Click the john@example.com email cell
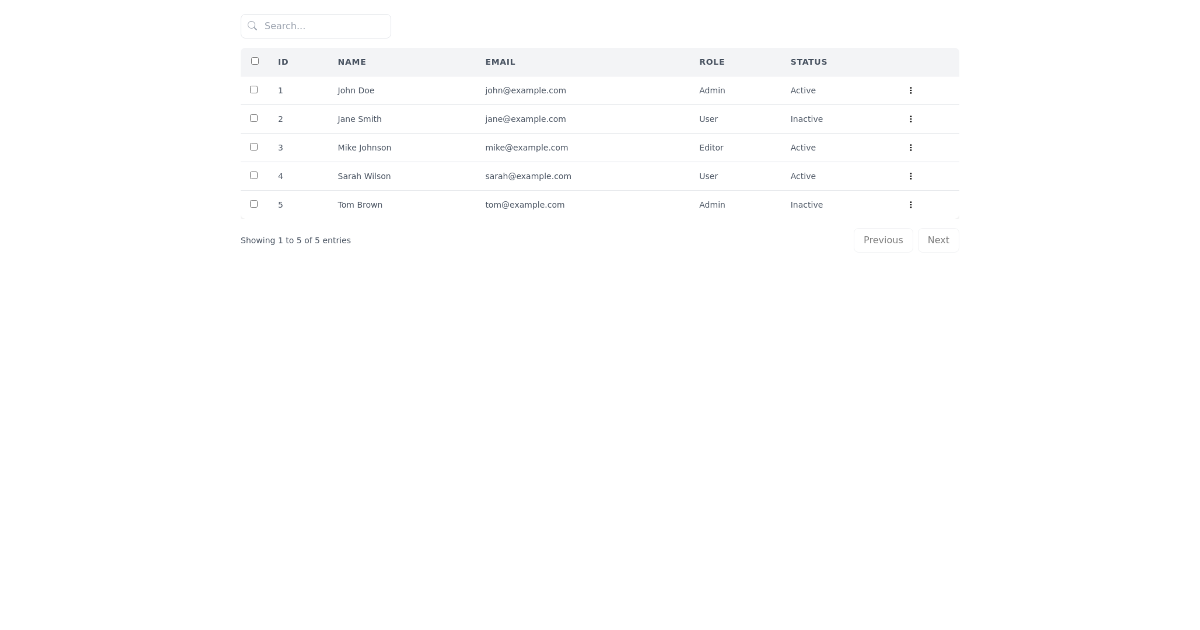The height and width of the screenshot is (630, 1200). pos(525,90)
